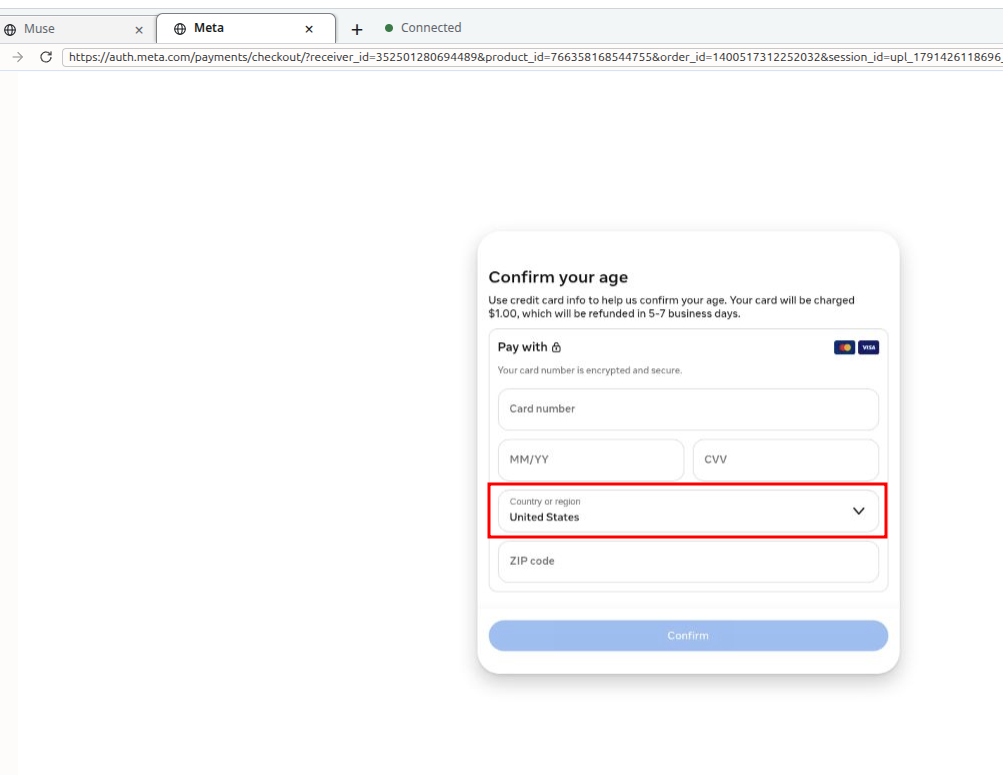Viewport: 1003px width, 775px height.
Task: Click the Mastercard logo icon
Action: click(x=844, y=347)
